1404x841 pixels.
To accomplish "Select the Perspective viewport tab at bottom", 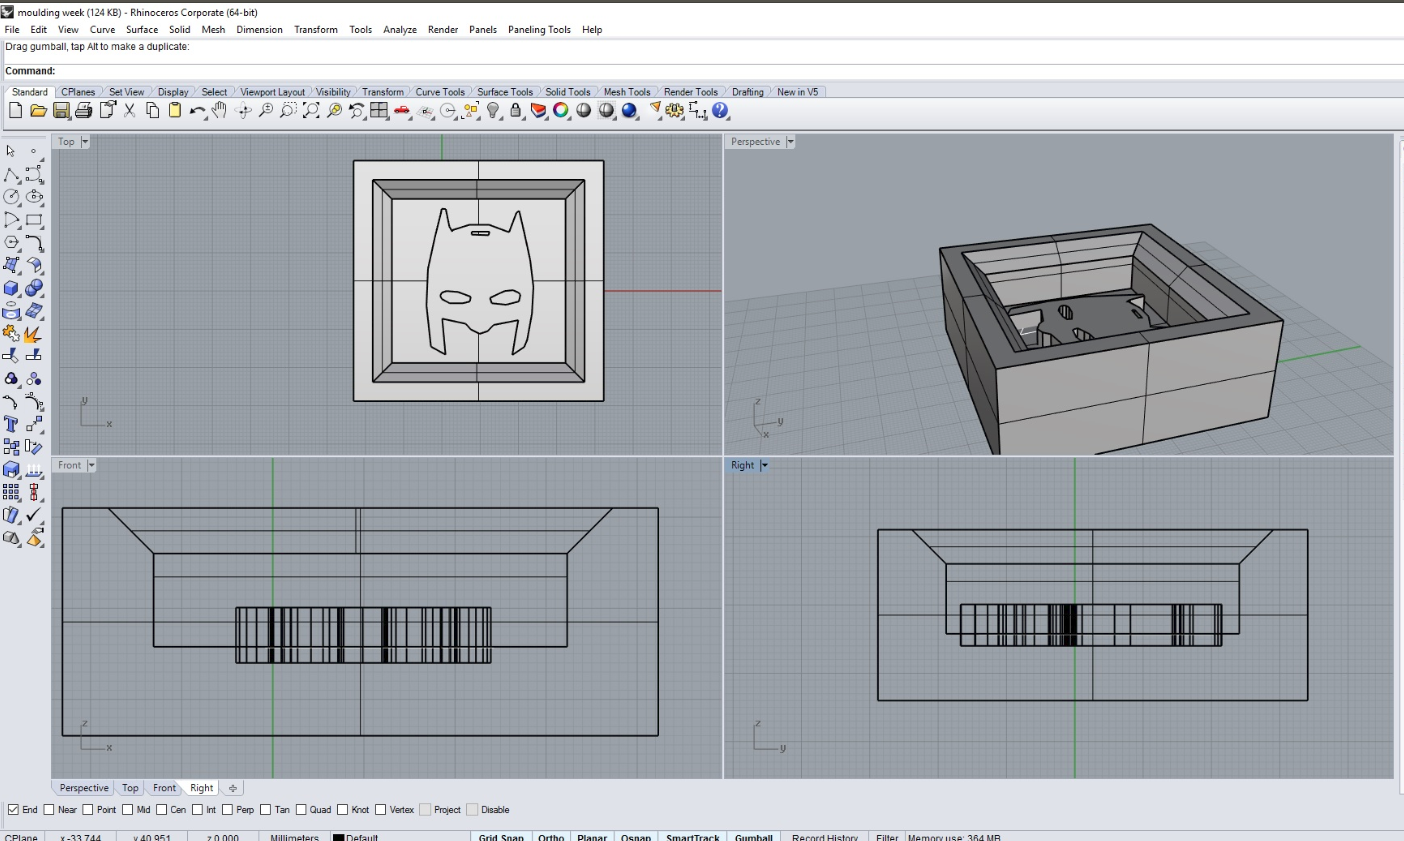I will pyautogui.click(x=84, y=788).
